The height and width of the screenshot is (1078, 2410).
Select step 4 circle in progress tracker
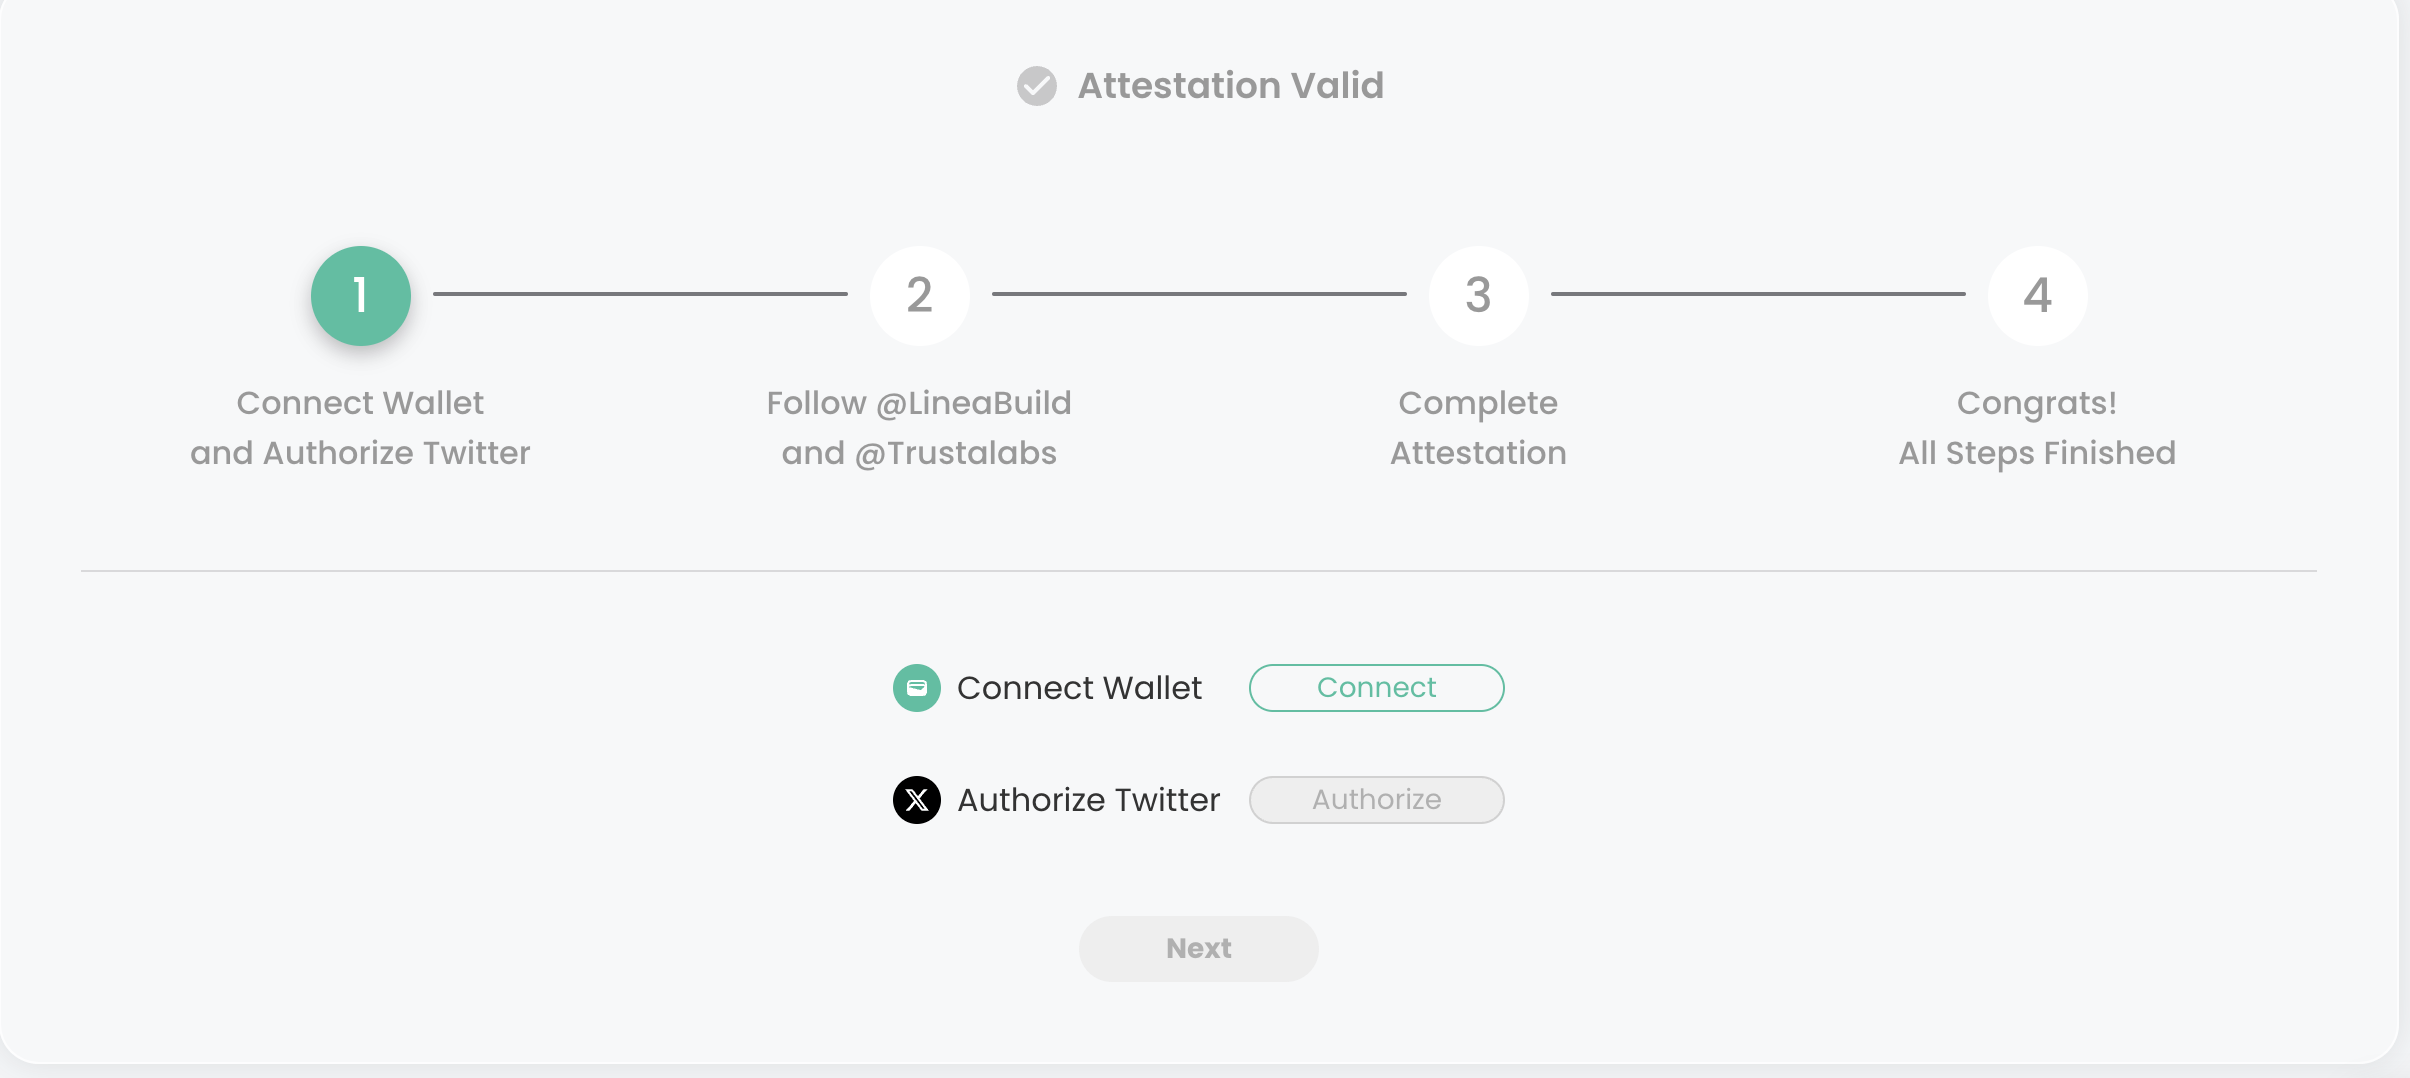[x=2037, y=296]
